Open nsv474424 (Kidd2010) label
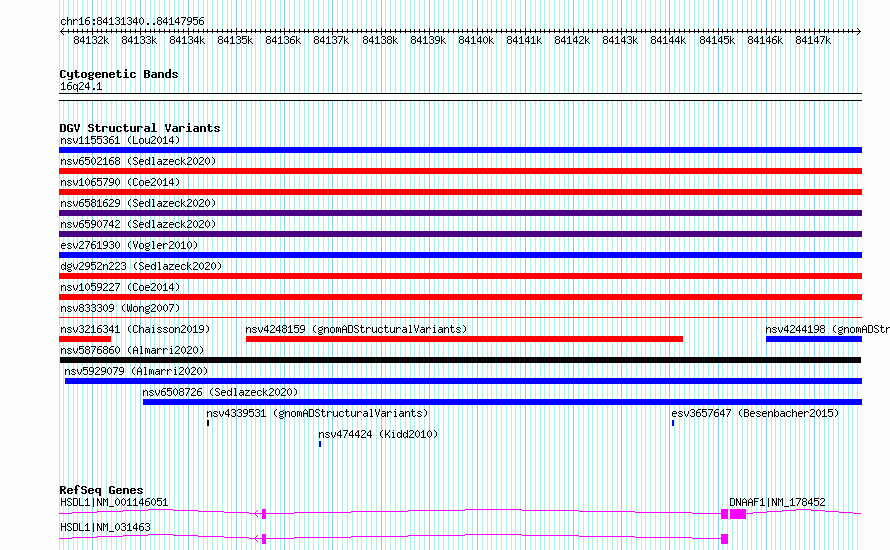Screen dimensions: 890x550 tap(378, 434)
